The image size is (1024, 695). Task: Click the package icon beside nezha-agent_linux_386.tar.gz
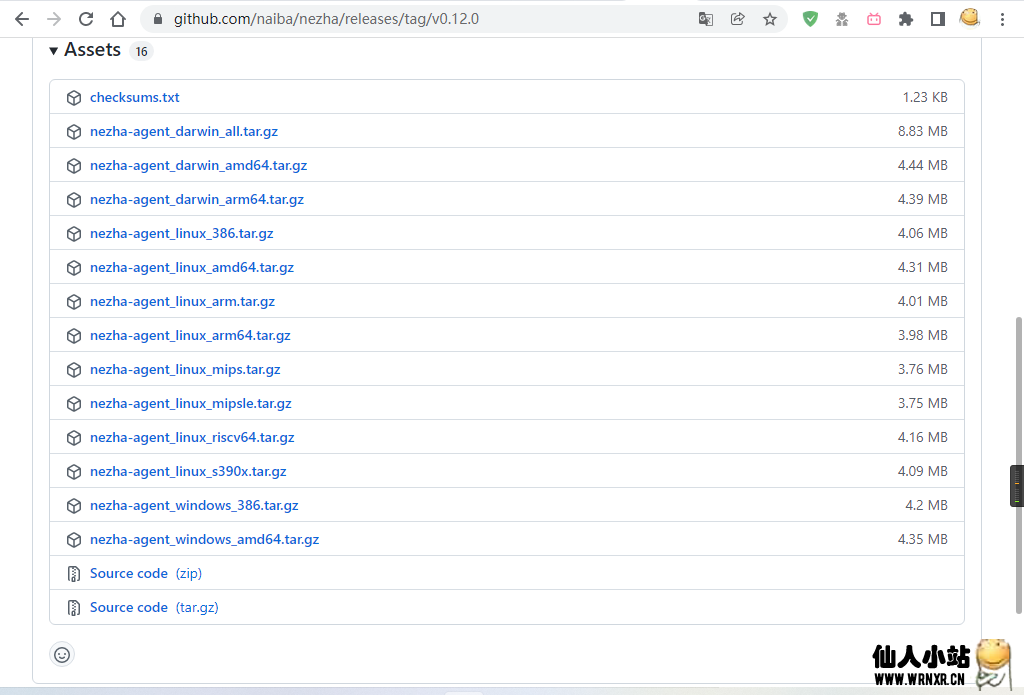[x=74, y=234]
